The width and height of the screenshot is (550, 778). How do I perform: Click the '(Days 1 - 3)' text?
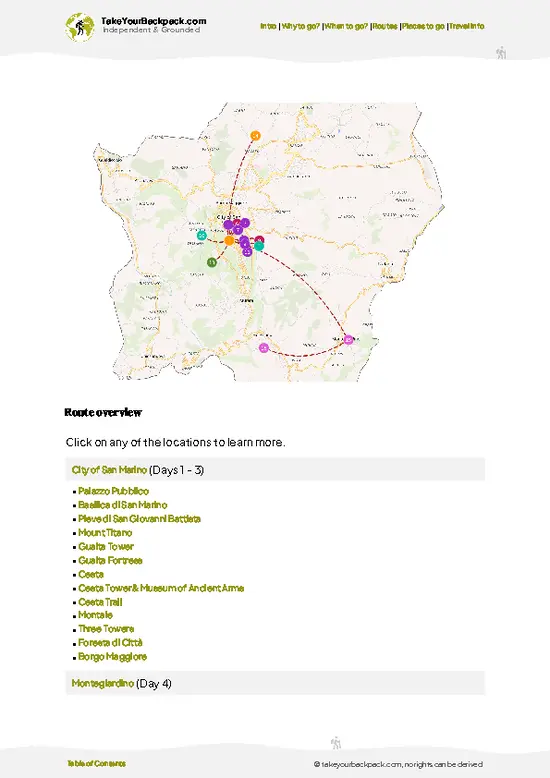pos(176,470)
